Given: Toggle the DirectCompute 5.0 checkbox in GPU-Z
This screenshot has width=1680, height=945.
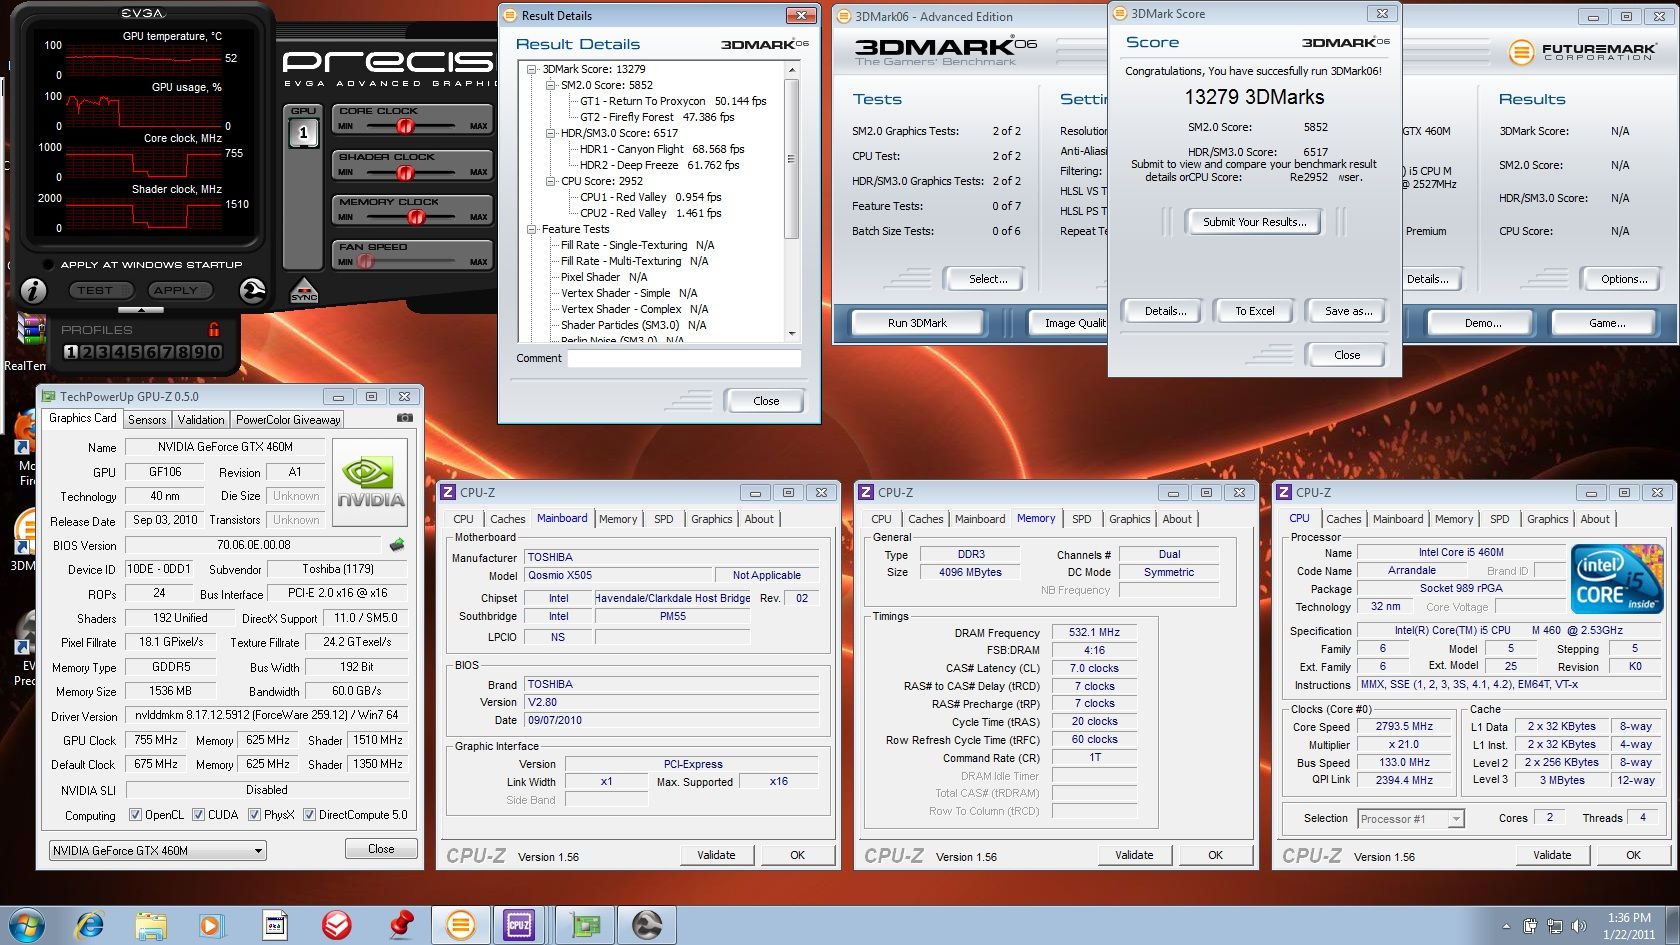Looking at the screenshot, I should (309, 815).
